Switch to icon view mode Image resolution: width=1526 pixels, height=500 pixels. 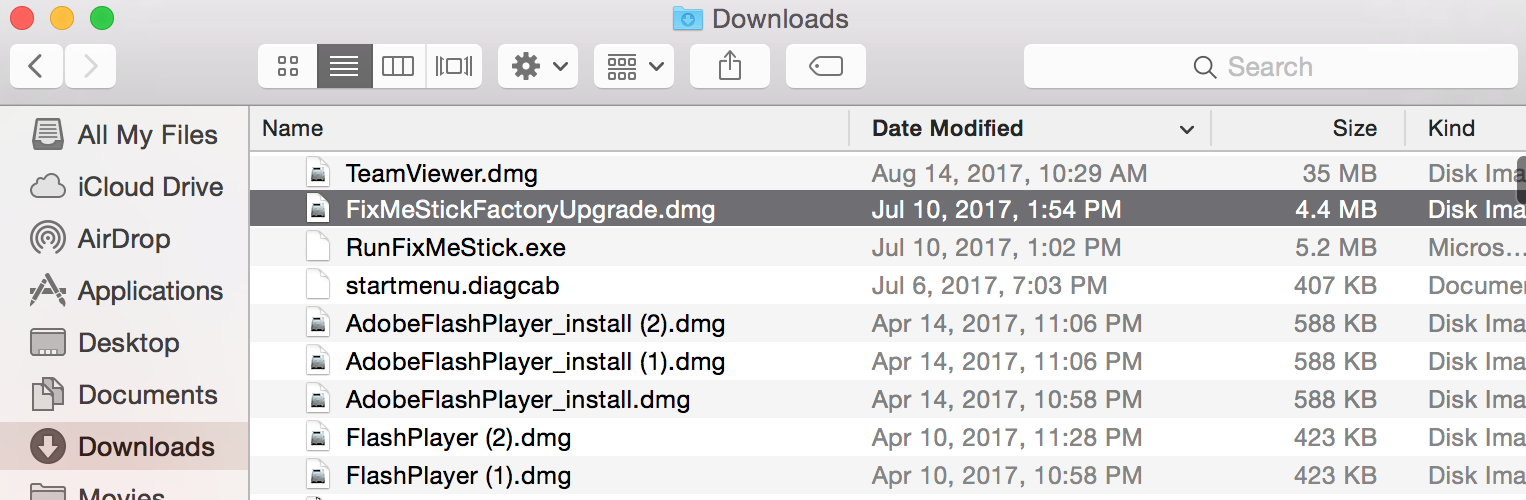pyautogui.click(x=288, y=67)
